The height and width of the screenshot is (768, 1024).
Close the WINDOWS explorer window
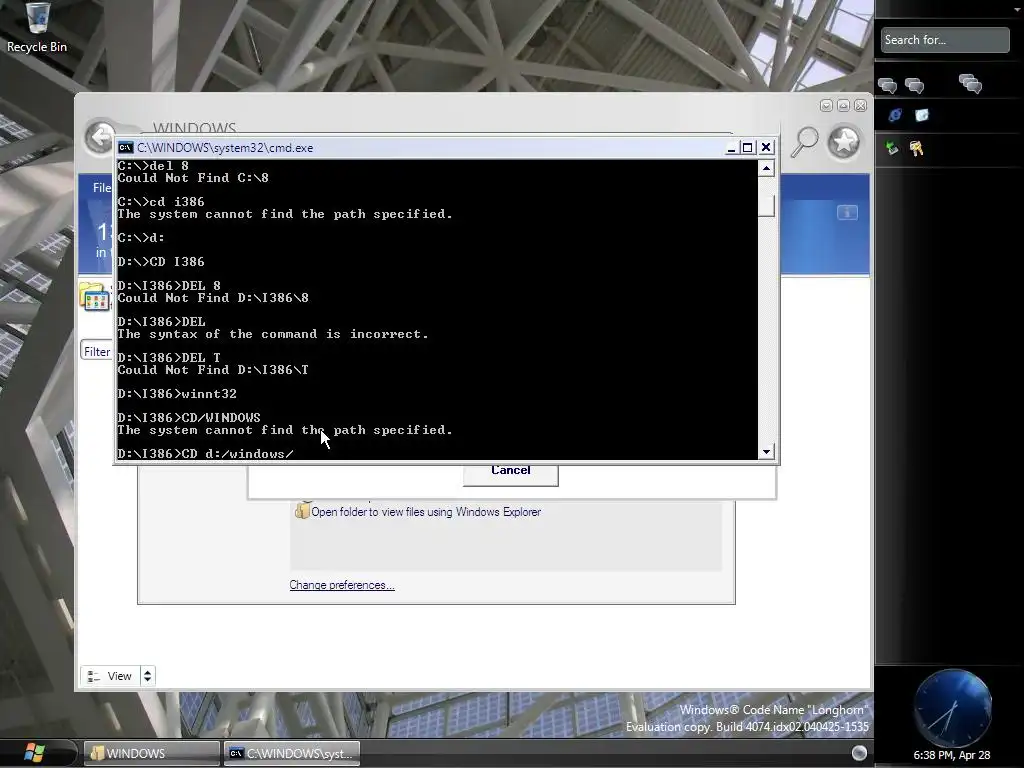coord(861,106)
